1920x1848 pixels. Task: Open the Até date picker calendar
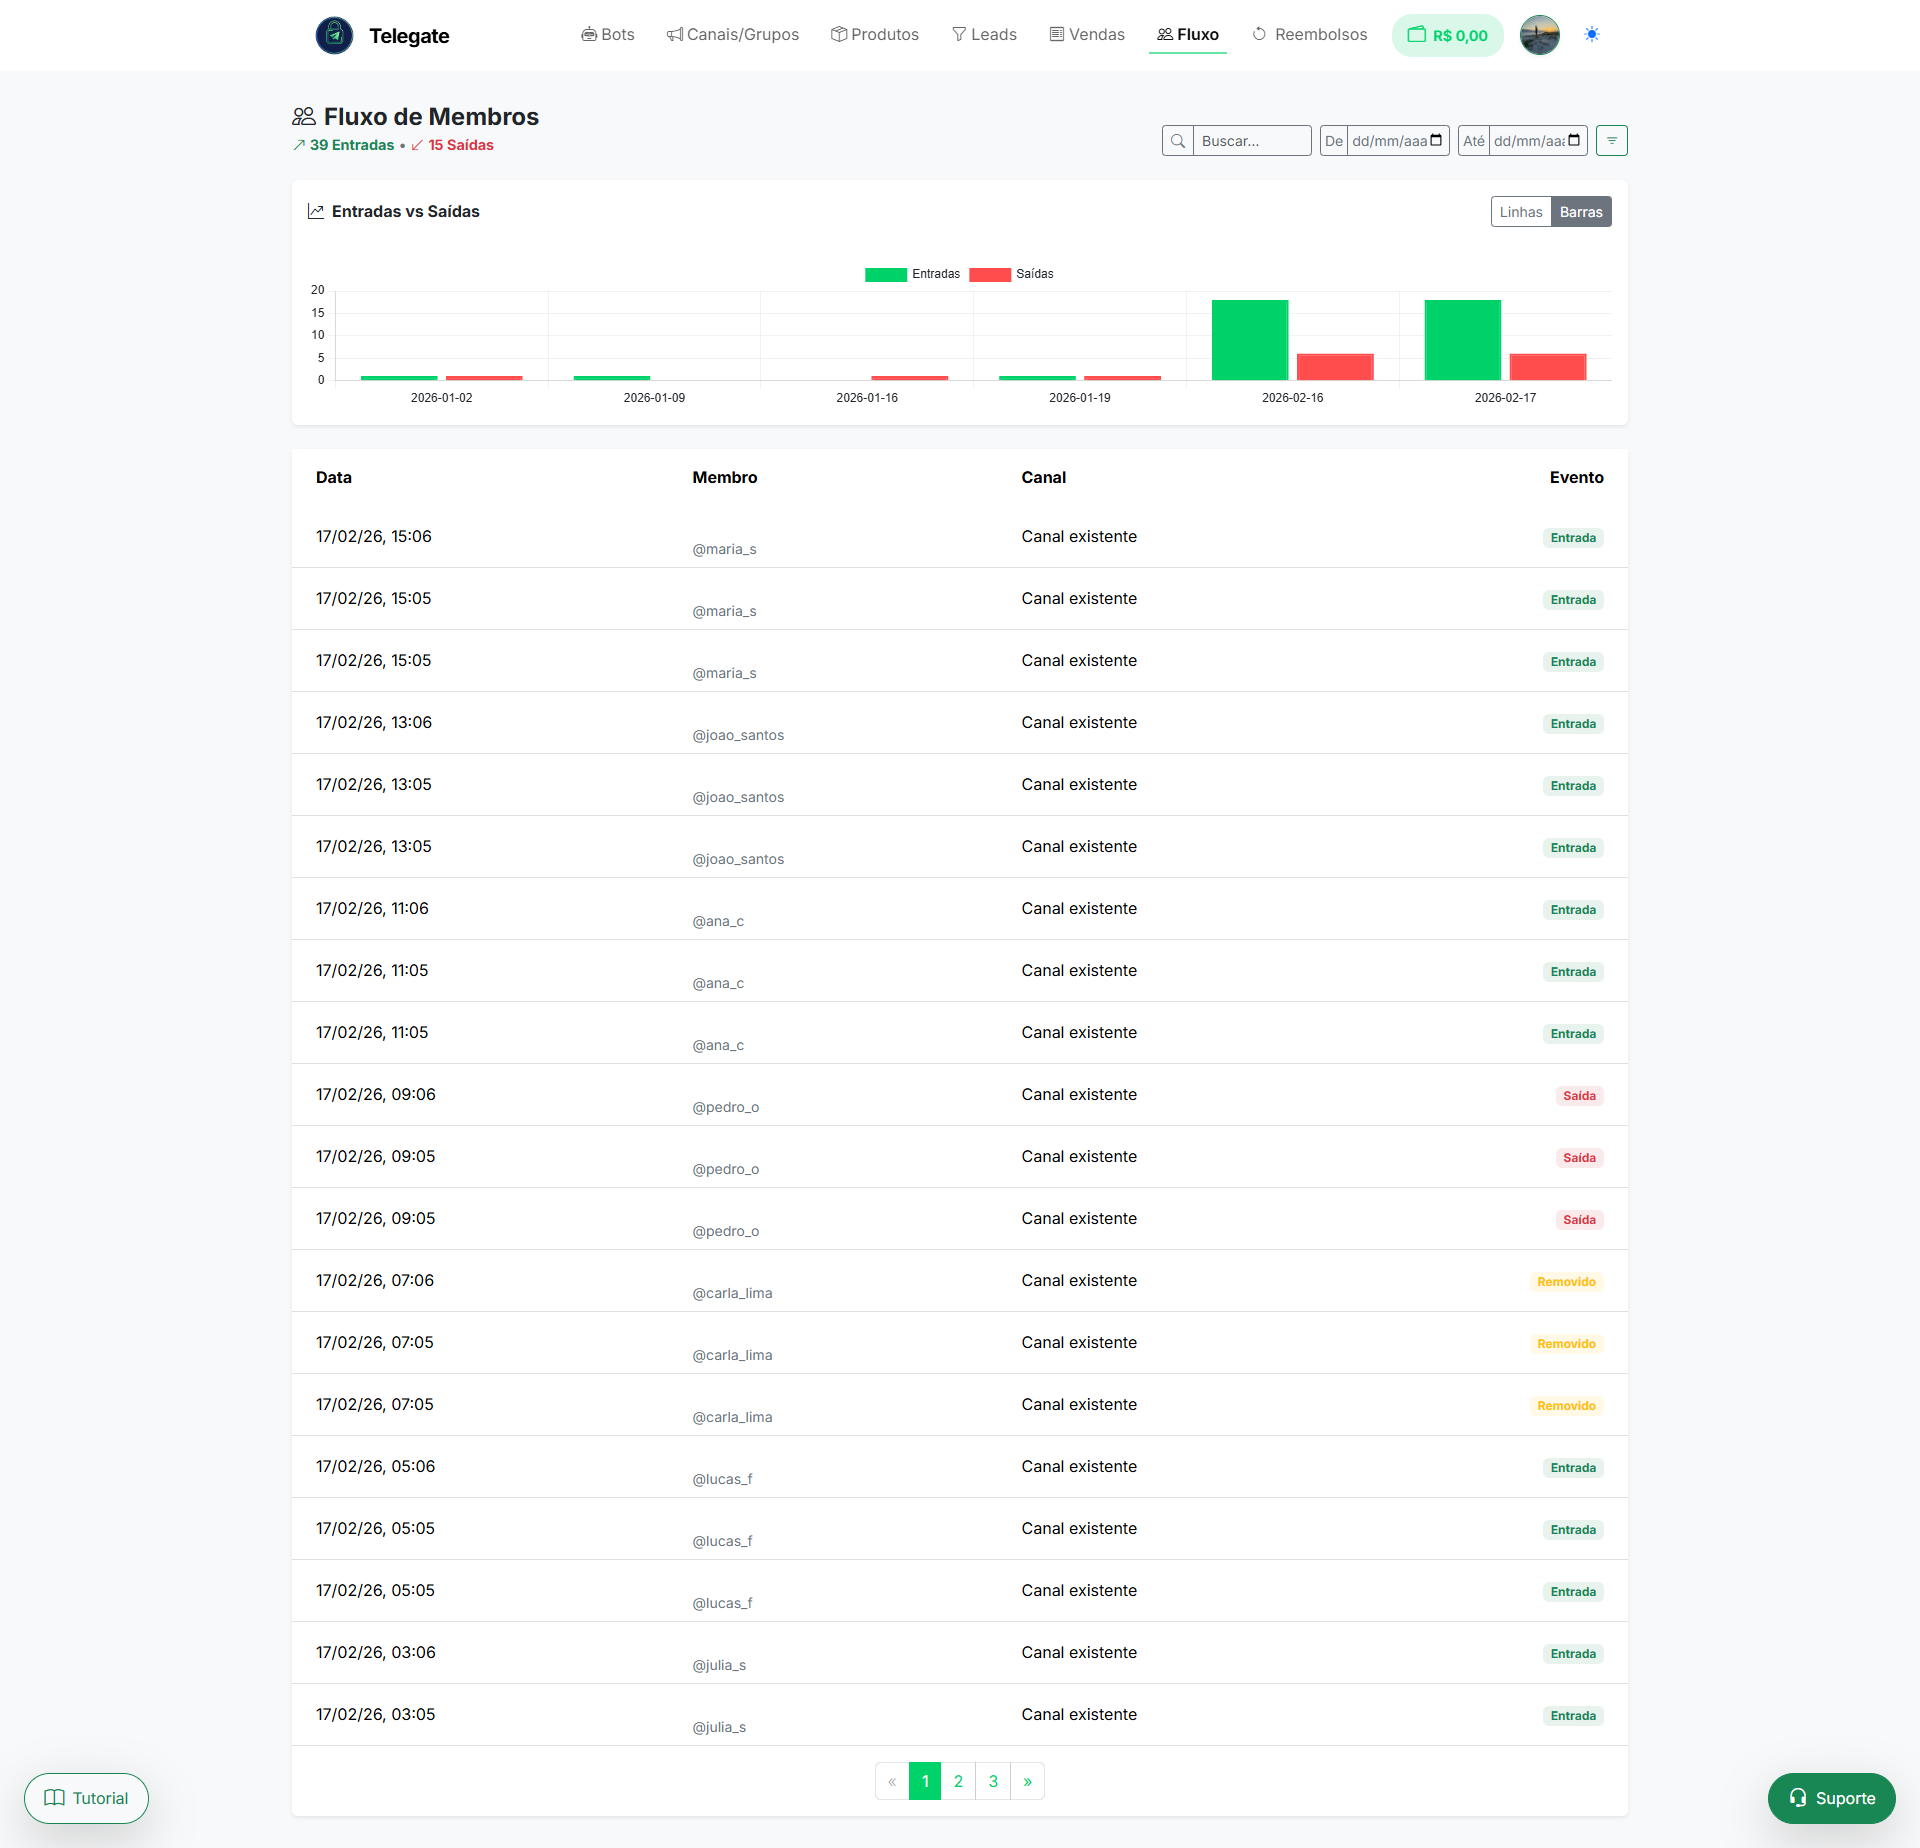click(1575, 140)
